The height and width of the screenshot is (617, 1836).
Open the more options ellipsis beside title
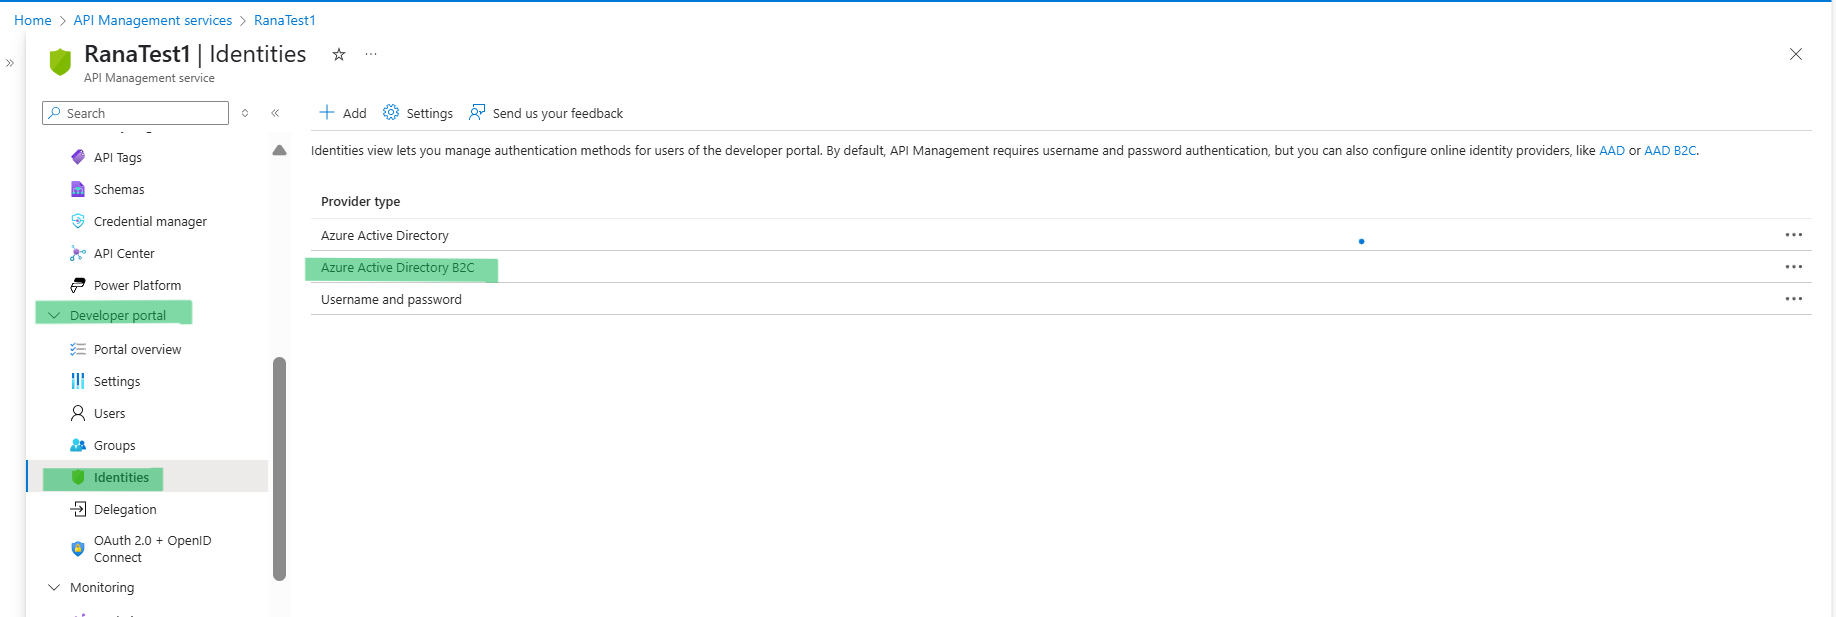tap(371, 54)
